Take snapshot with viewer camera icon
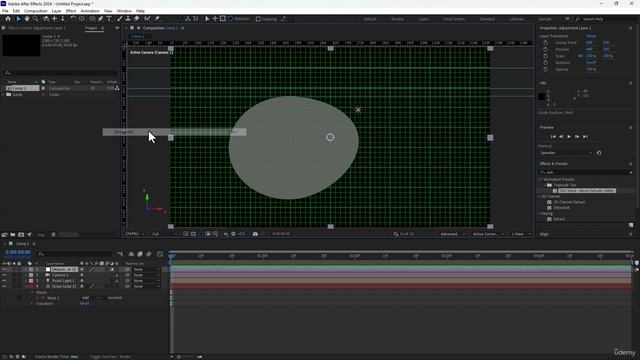The image size is (640, 360). point(255,234)
